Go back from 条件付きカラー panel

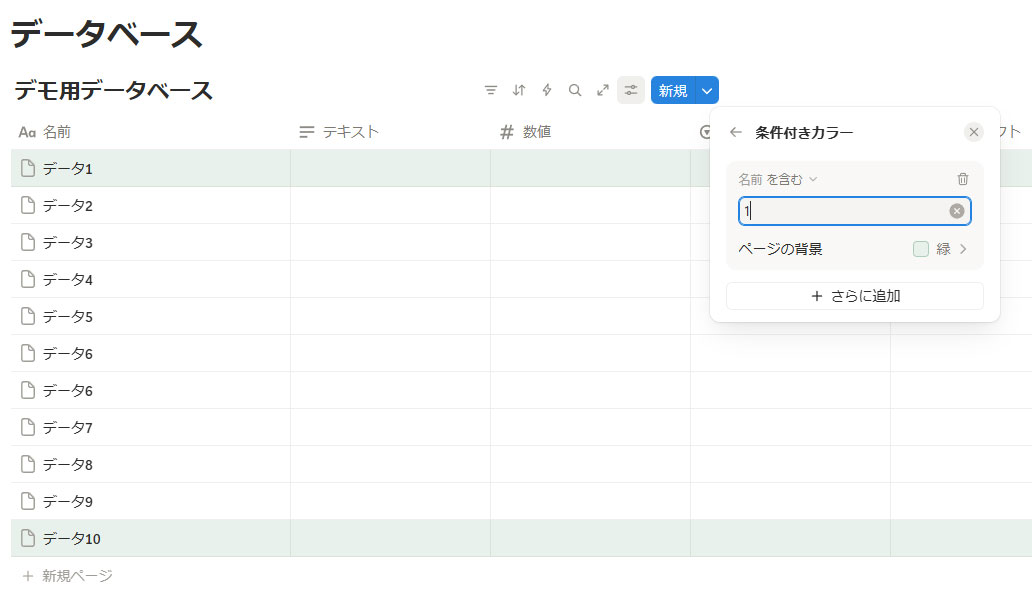[x=736, y=132]
